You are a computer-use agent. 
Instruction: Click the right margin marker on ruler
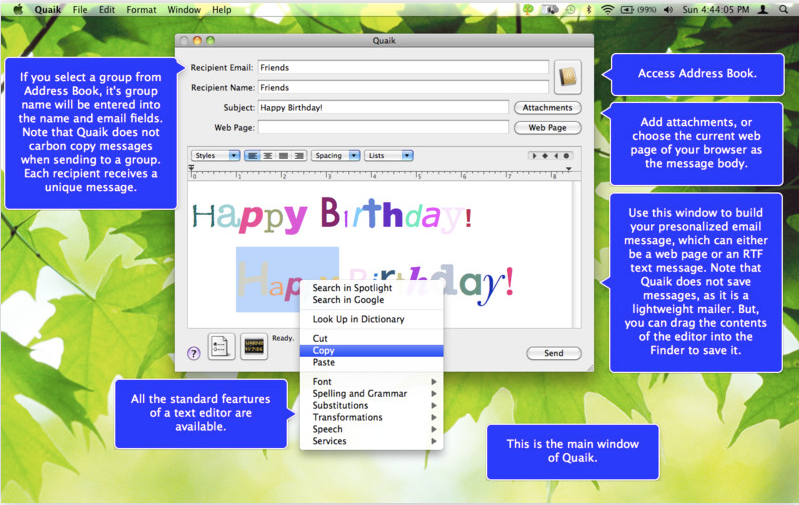[569, 169]
